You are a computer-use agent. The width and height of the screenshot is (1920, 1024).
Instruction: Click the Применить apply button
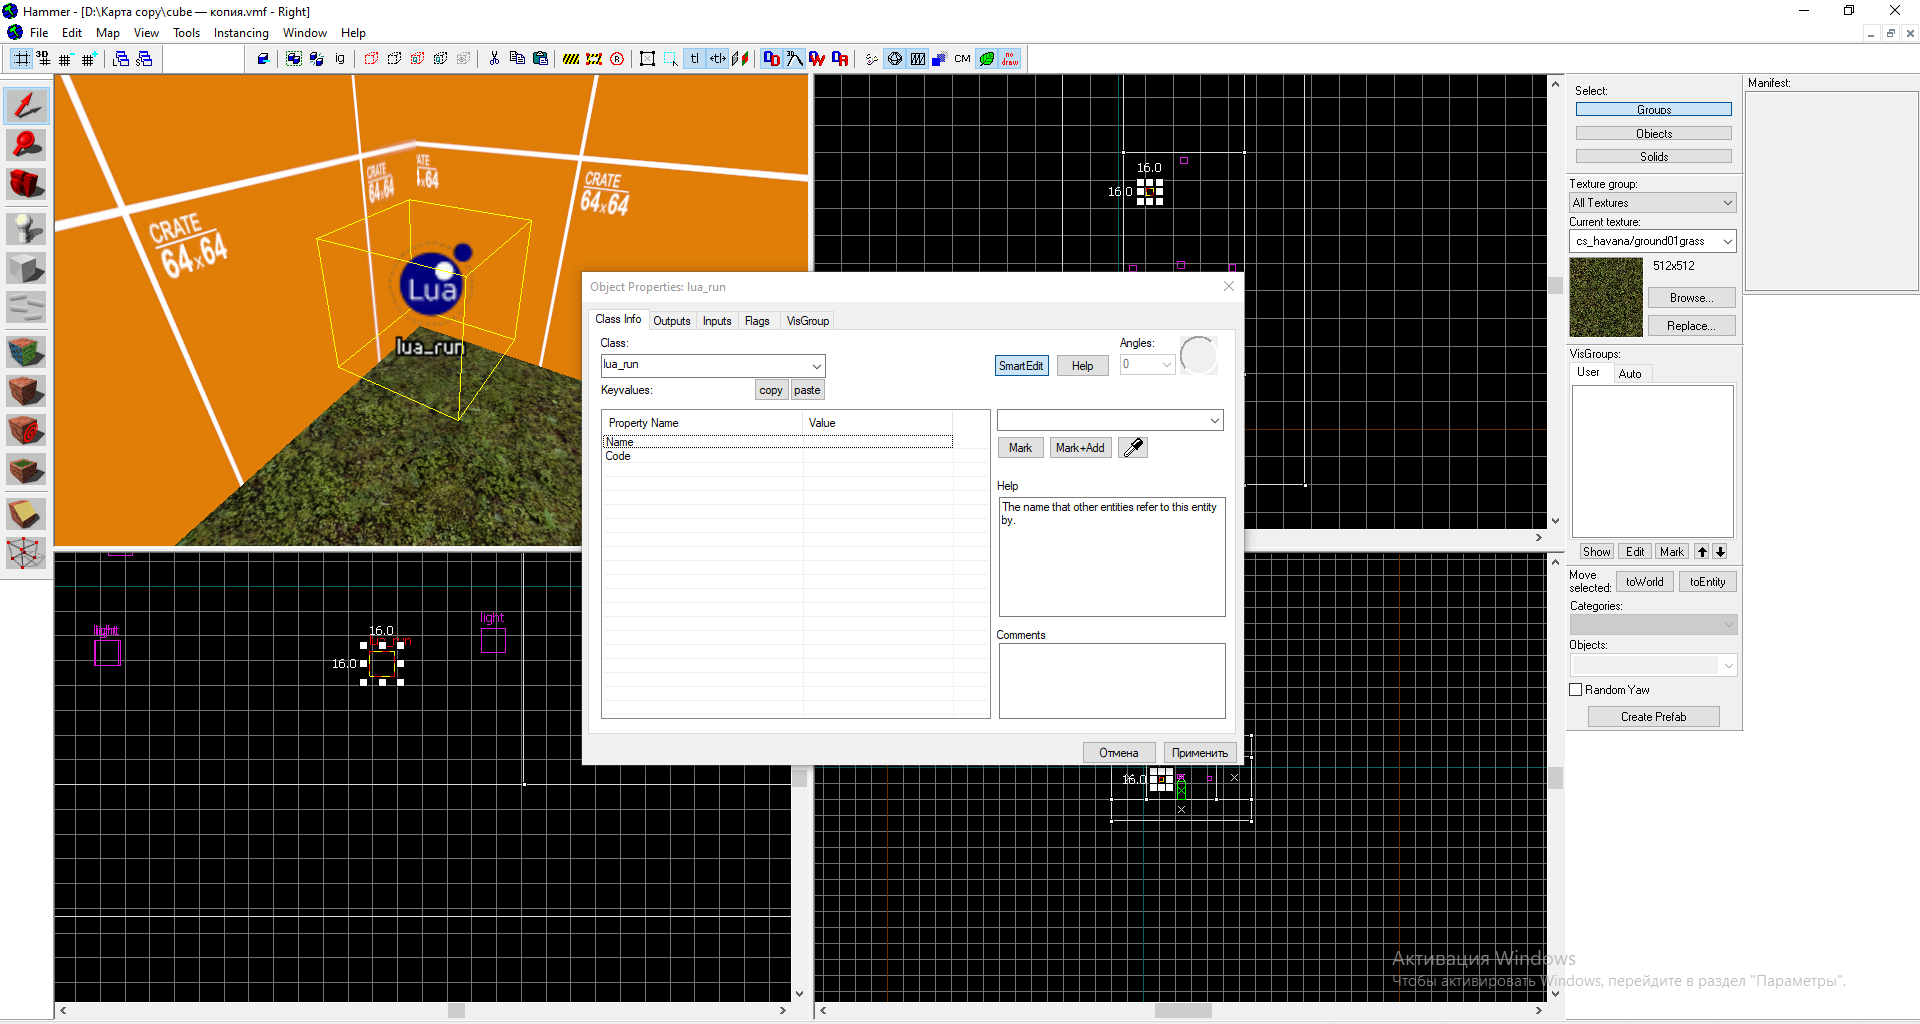click(1200, 753)
